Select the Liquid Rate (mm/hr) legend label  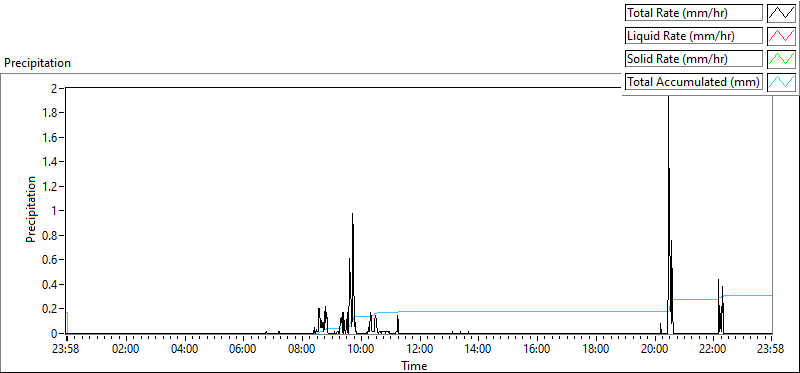[x=694, y=36]
